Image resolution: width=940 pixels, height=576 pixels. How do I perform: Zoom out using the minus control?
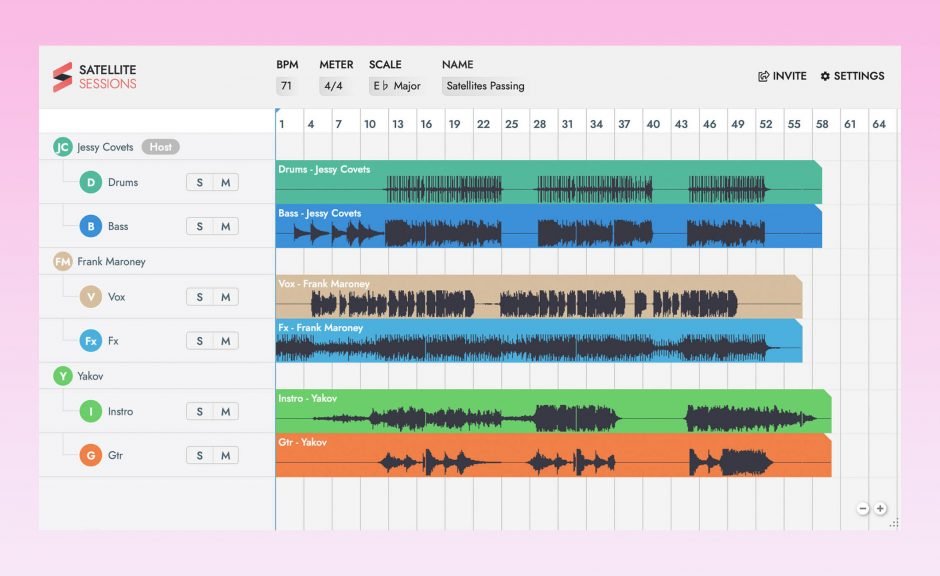[x=862, y=508]
